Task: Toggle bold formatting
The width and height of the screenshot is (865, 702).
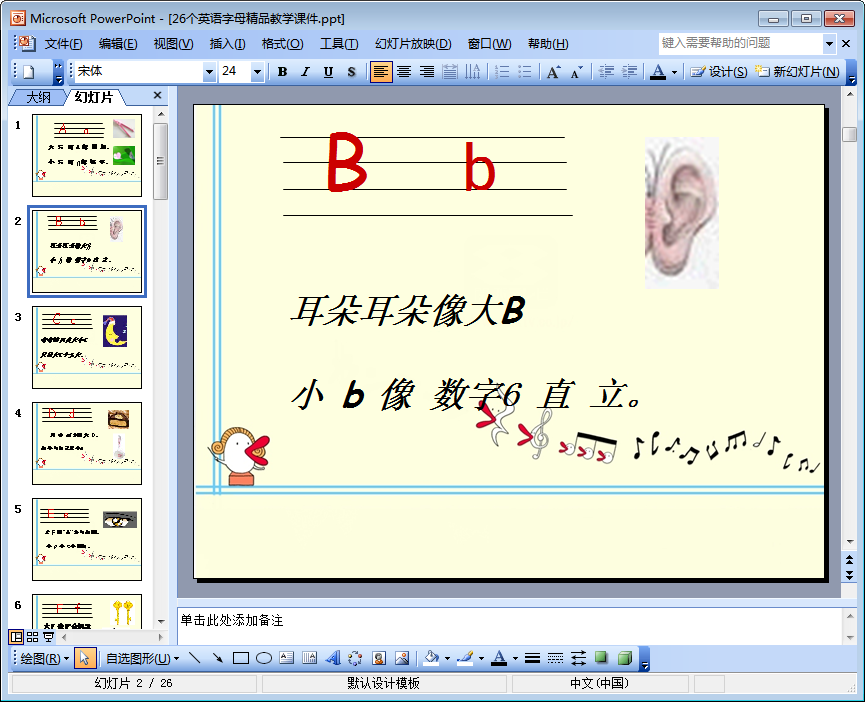Action: [x=282, y=72]
